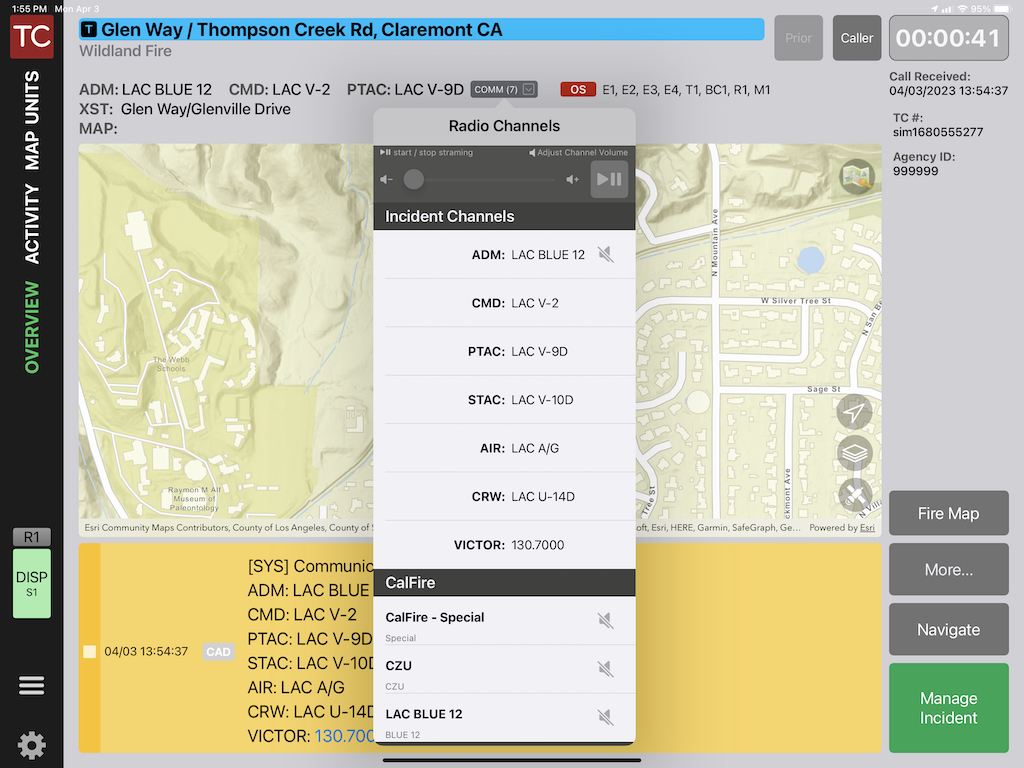This screenshot has height=768, width=1024.
Task: Click the channel volume slider knob
Action: click(413, 180)
